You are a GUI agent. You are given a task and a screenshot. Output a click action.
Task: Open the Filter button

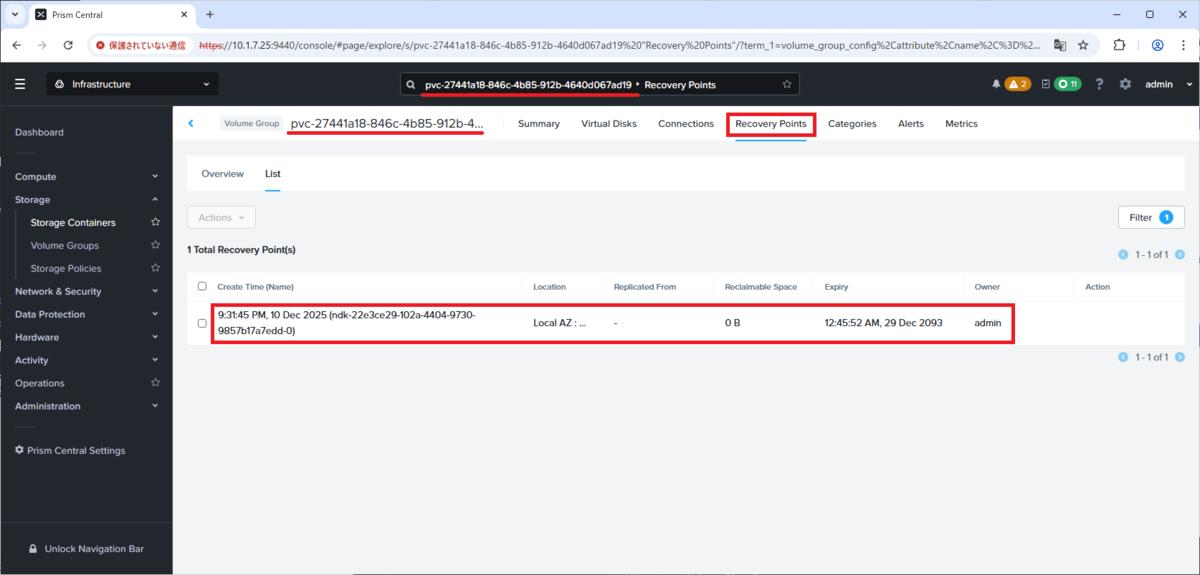[x=1151, y=217]
